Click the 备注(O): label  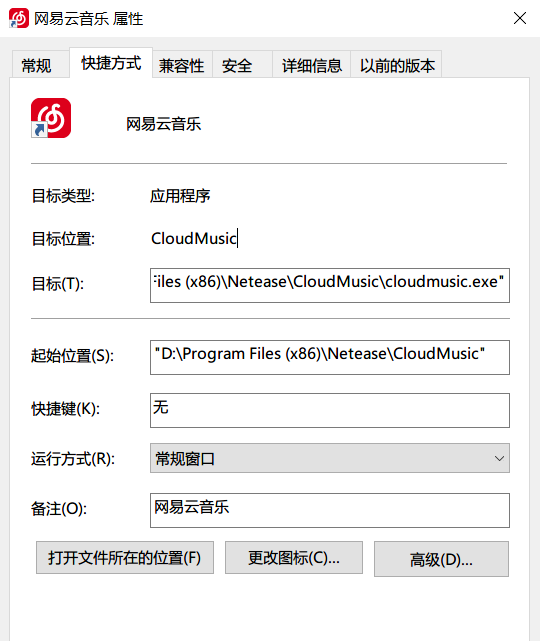click(x=59, y=509)
